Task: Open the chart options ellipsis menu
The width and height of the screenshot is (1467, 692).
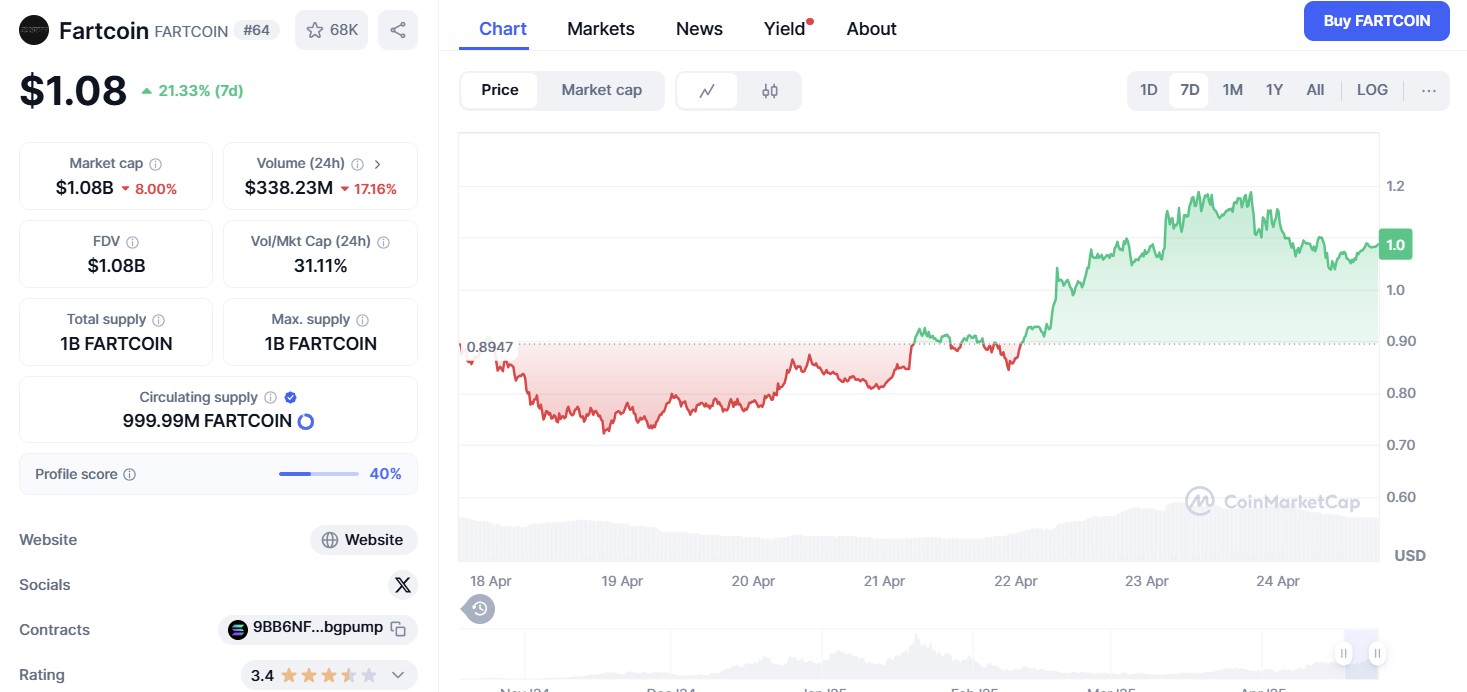Action: 1429,90
